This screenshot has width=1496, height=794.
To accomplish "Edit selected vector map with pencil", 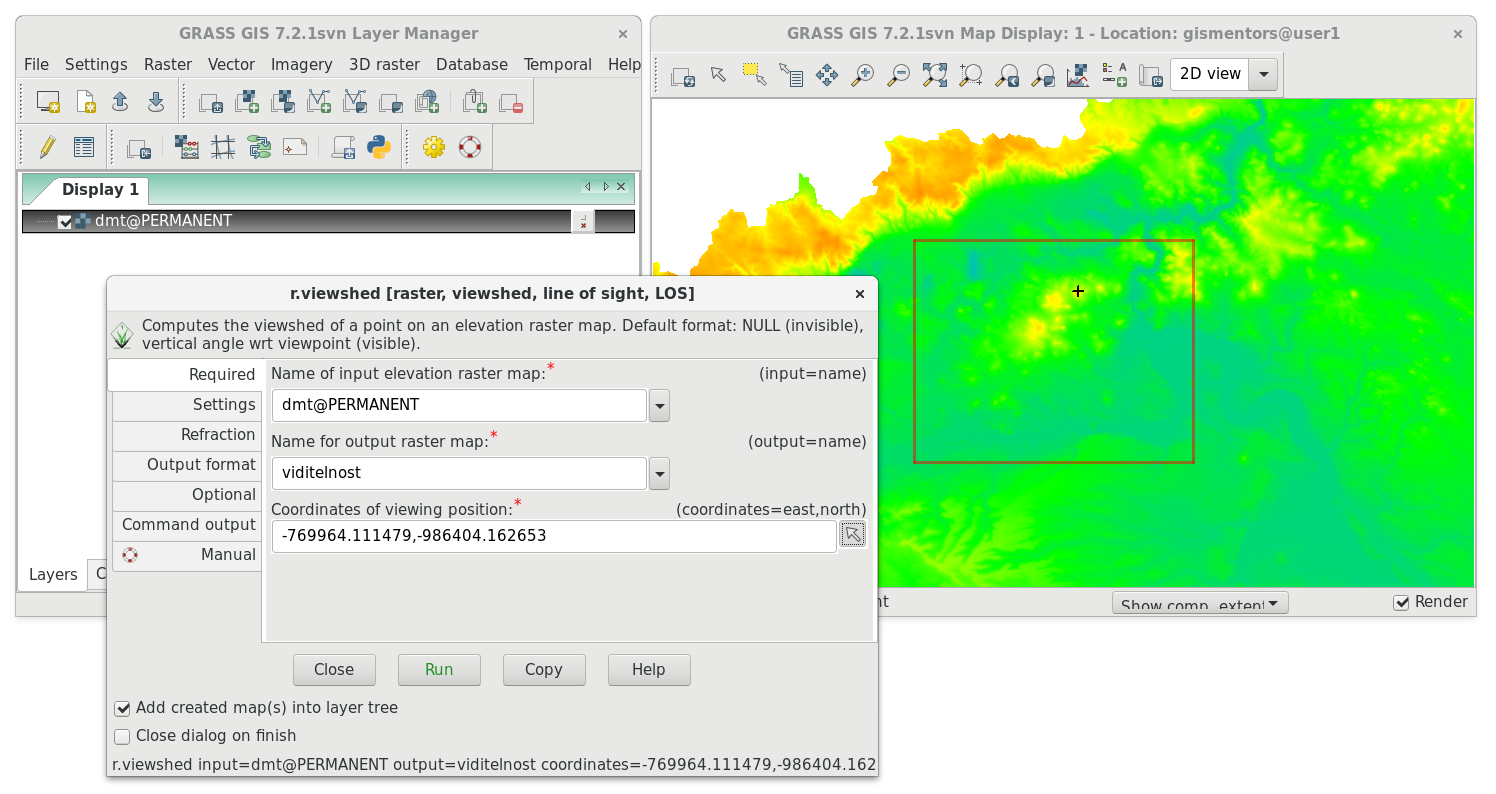I will click(x=48, y=147).
